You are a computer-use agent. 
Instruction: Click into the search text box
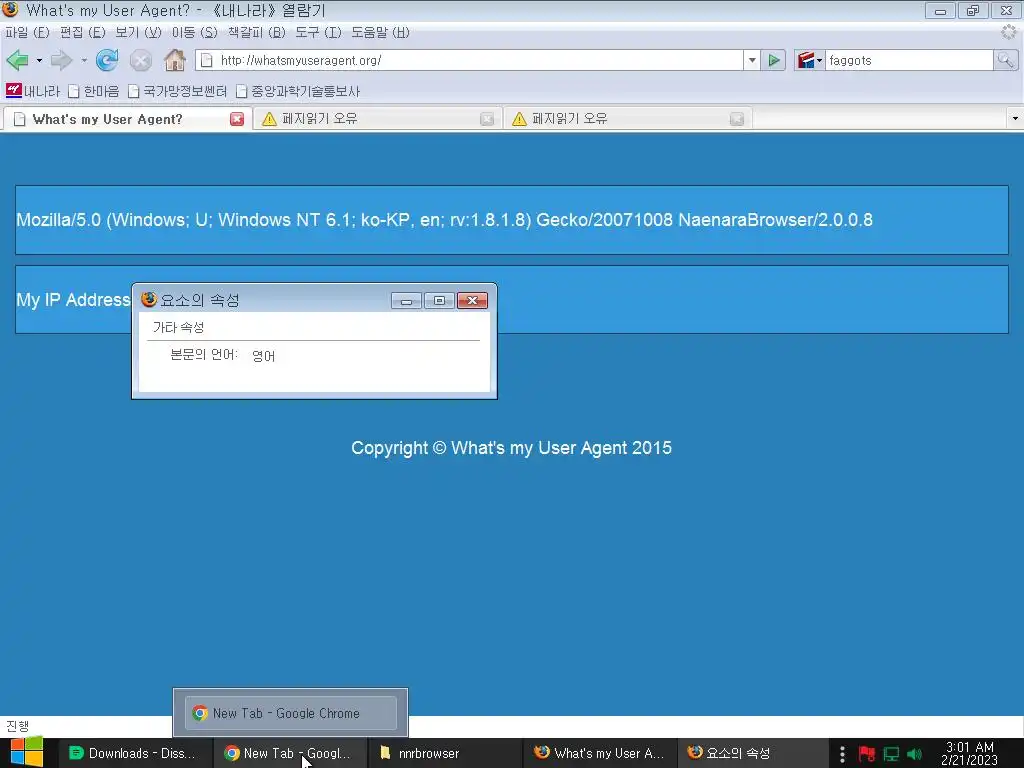pos(909,60)
